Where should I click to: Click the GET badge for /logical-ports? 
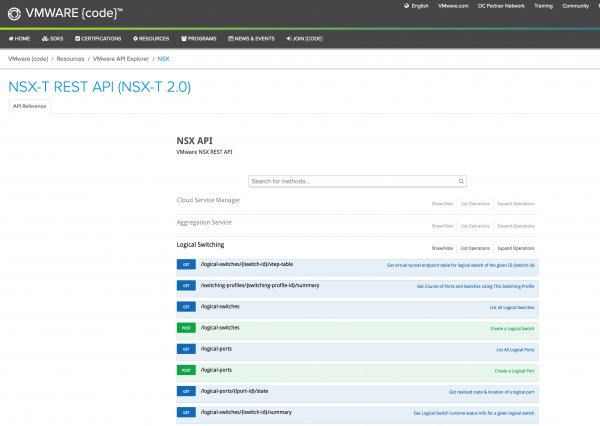point(186,349)
